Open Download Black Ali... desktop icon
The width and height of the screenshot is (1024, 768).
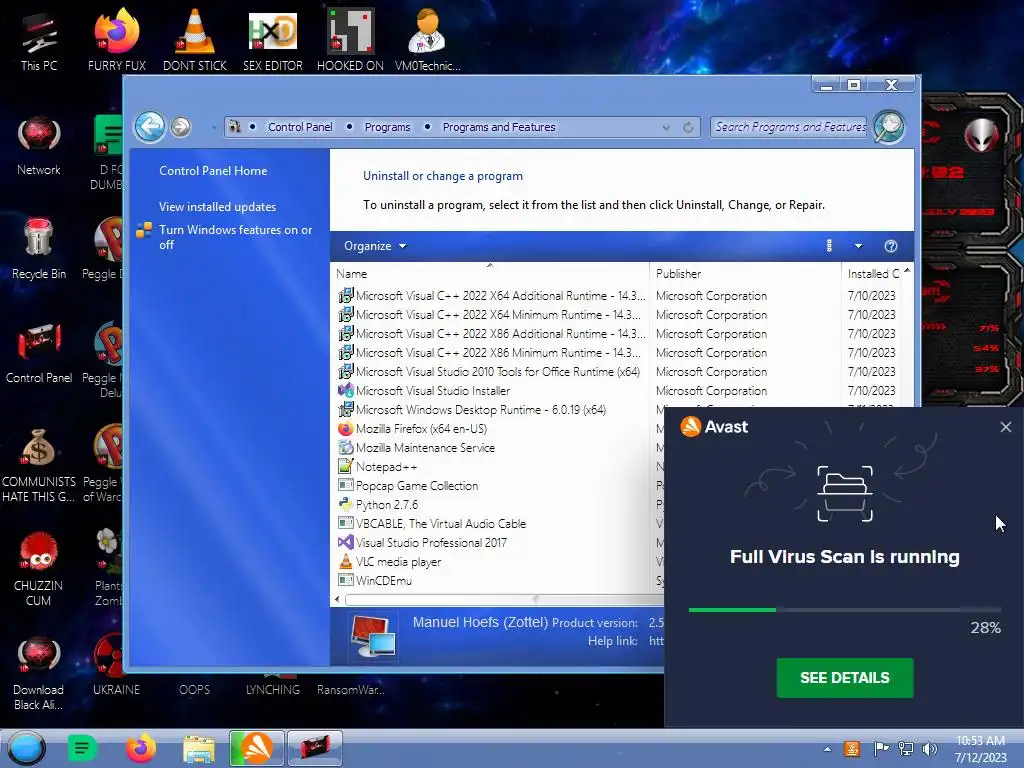click(x=39, y=673)
